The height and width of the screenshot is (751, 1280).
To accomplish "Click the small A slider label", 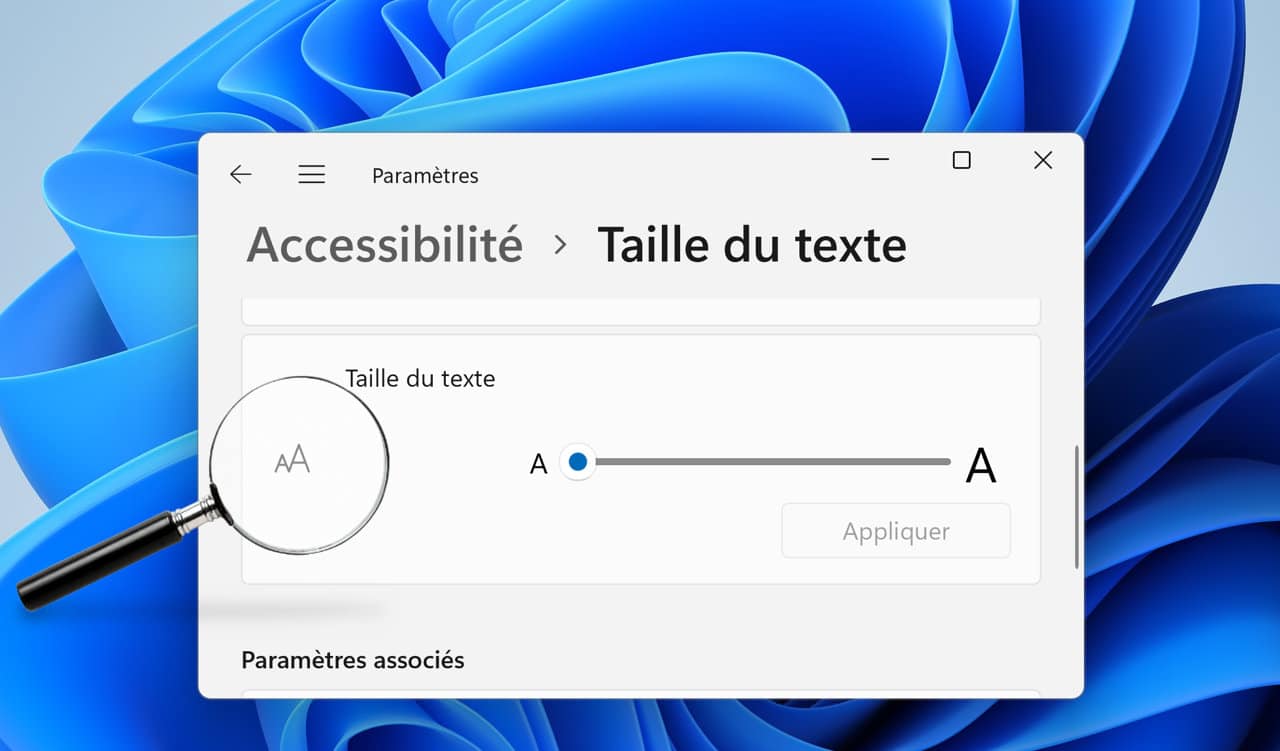I will click(539, 463).
